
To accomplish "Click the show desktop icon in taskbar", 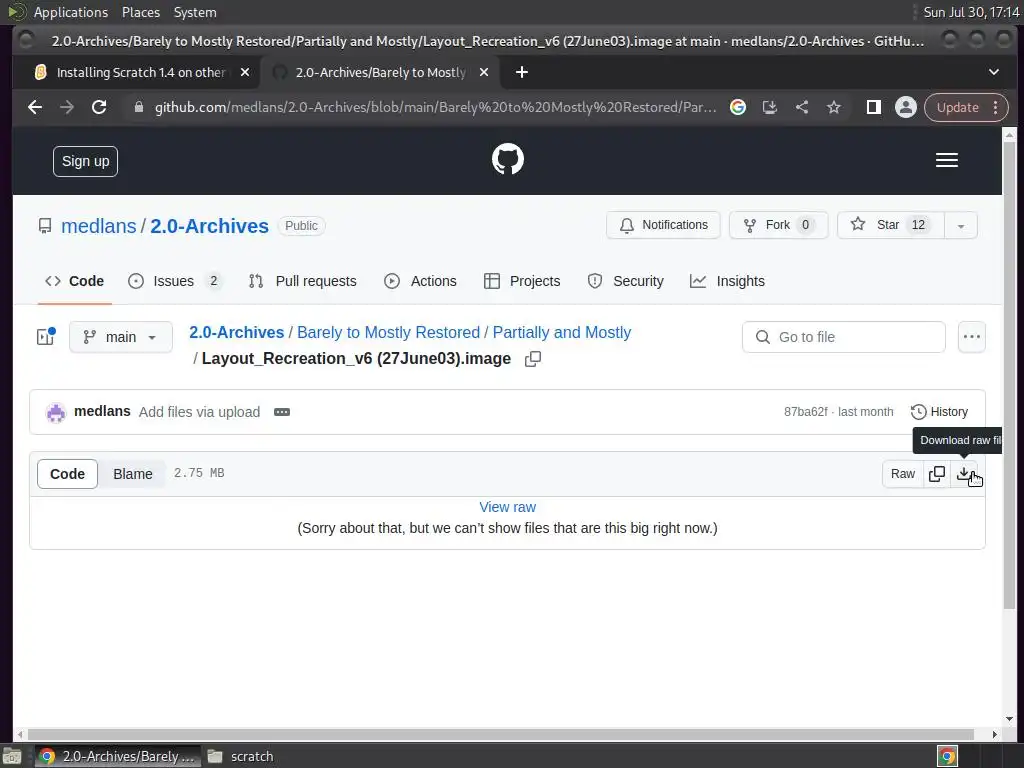I will [12, 756].
